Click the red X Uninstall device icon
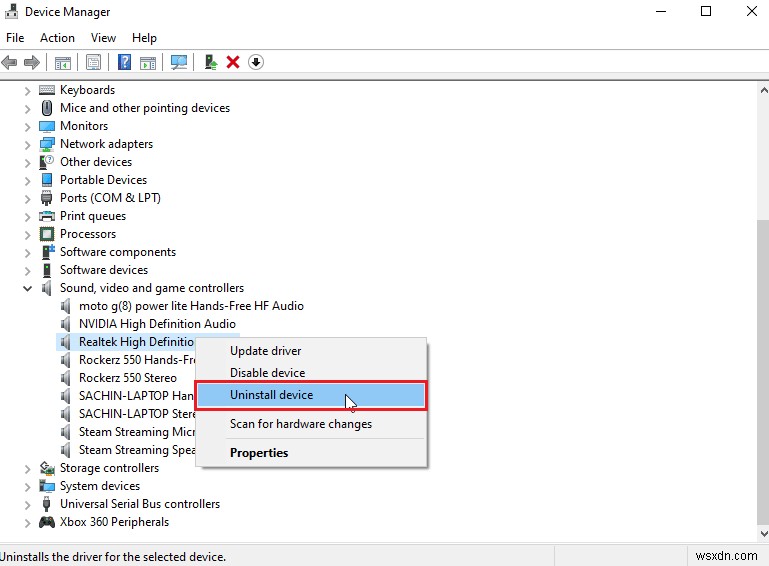This screenshot has height=566, width=769. click(x=233, y=62)
